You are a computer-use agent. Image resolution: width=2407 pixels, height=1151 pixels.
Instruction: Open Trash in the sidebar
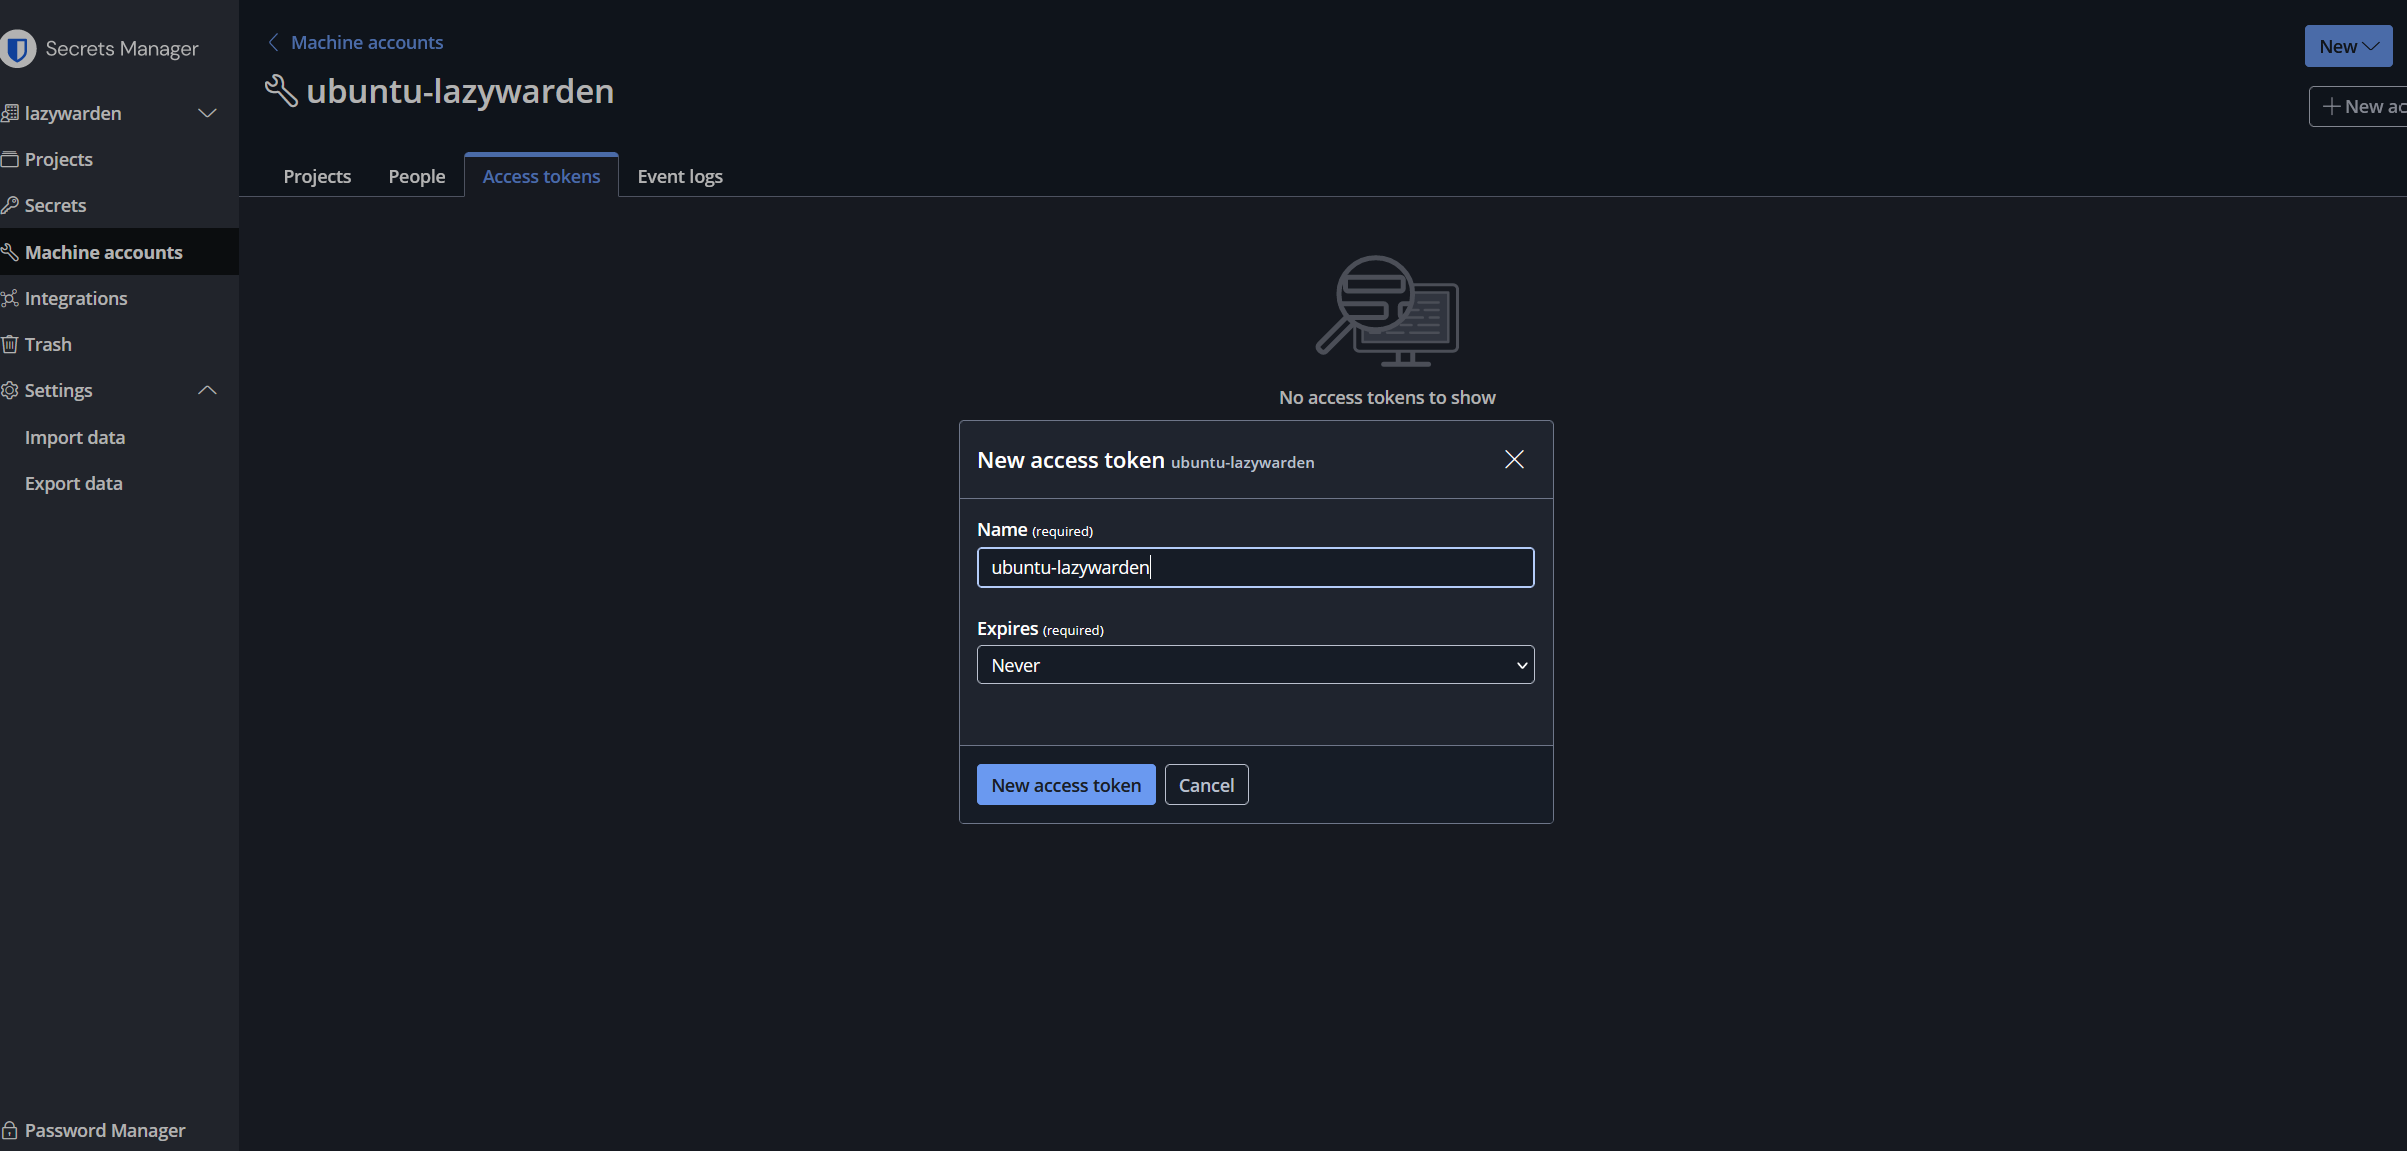pyautogui.click(x=48, y=344)
